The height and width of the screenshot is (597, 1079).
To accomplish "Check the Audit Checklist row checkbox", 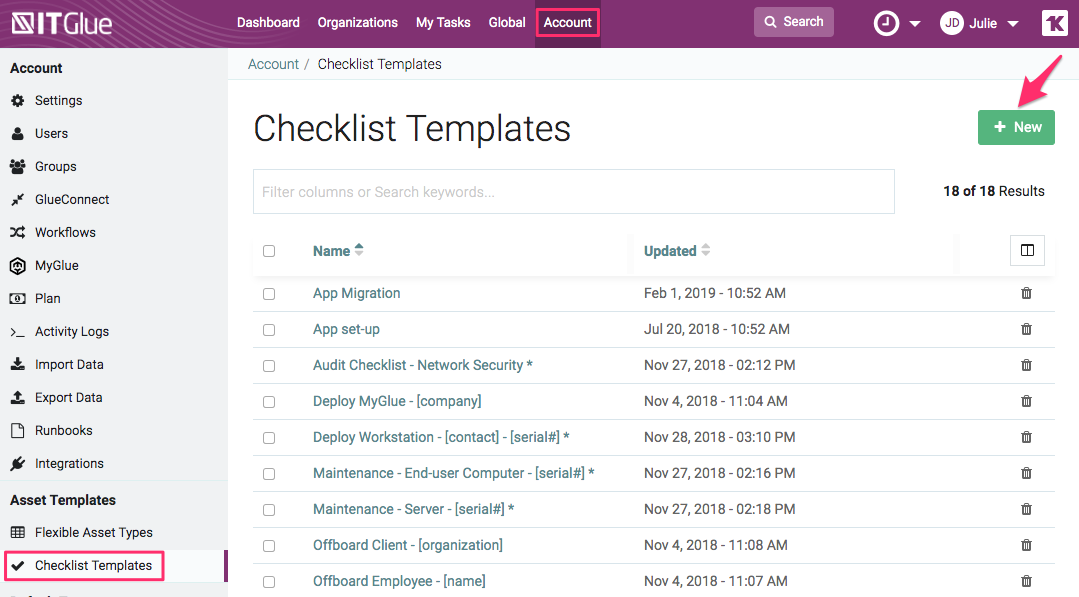I will tap(269, 366).
